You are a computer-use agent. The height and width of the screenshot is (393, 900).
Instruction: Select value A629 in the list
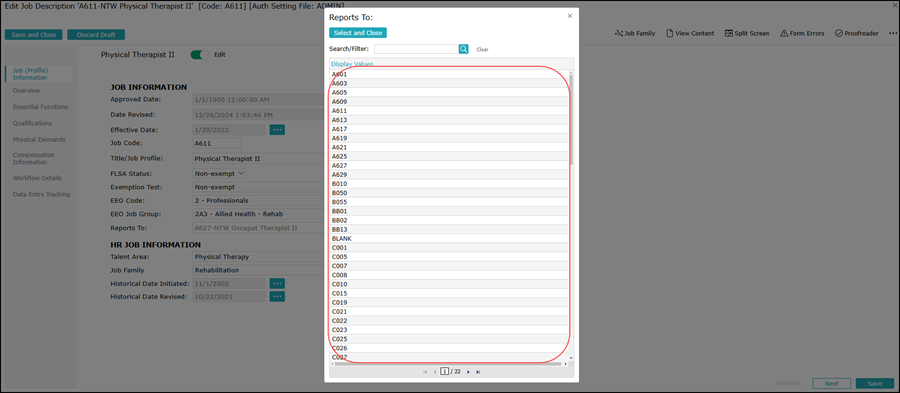449,174
